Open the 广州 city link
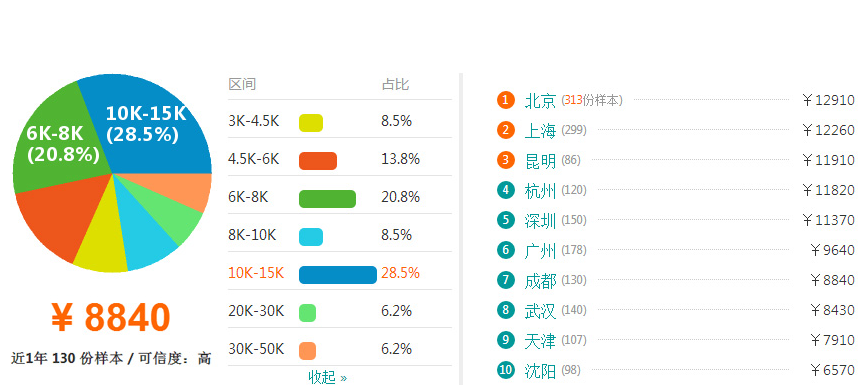Image resolution: width=860 pixels, height=385 pixels. (540, 251)
